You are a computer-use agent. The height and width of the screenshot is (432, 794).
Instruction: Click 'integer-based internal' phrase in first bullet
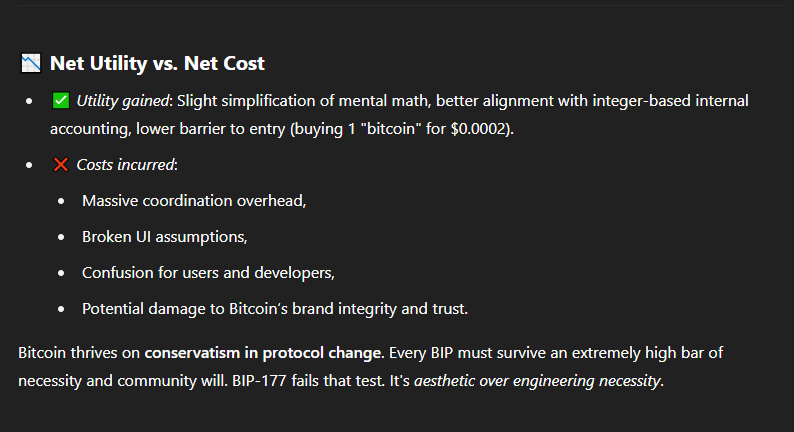point(670,101)
